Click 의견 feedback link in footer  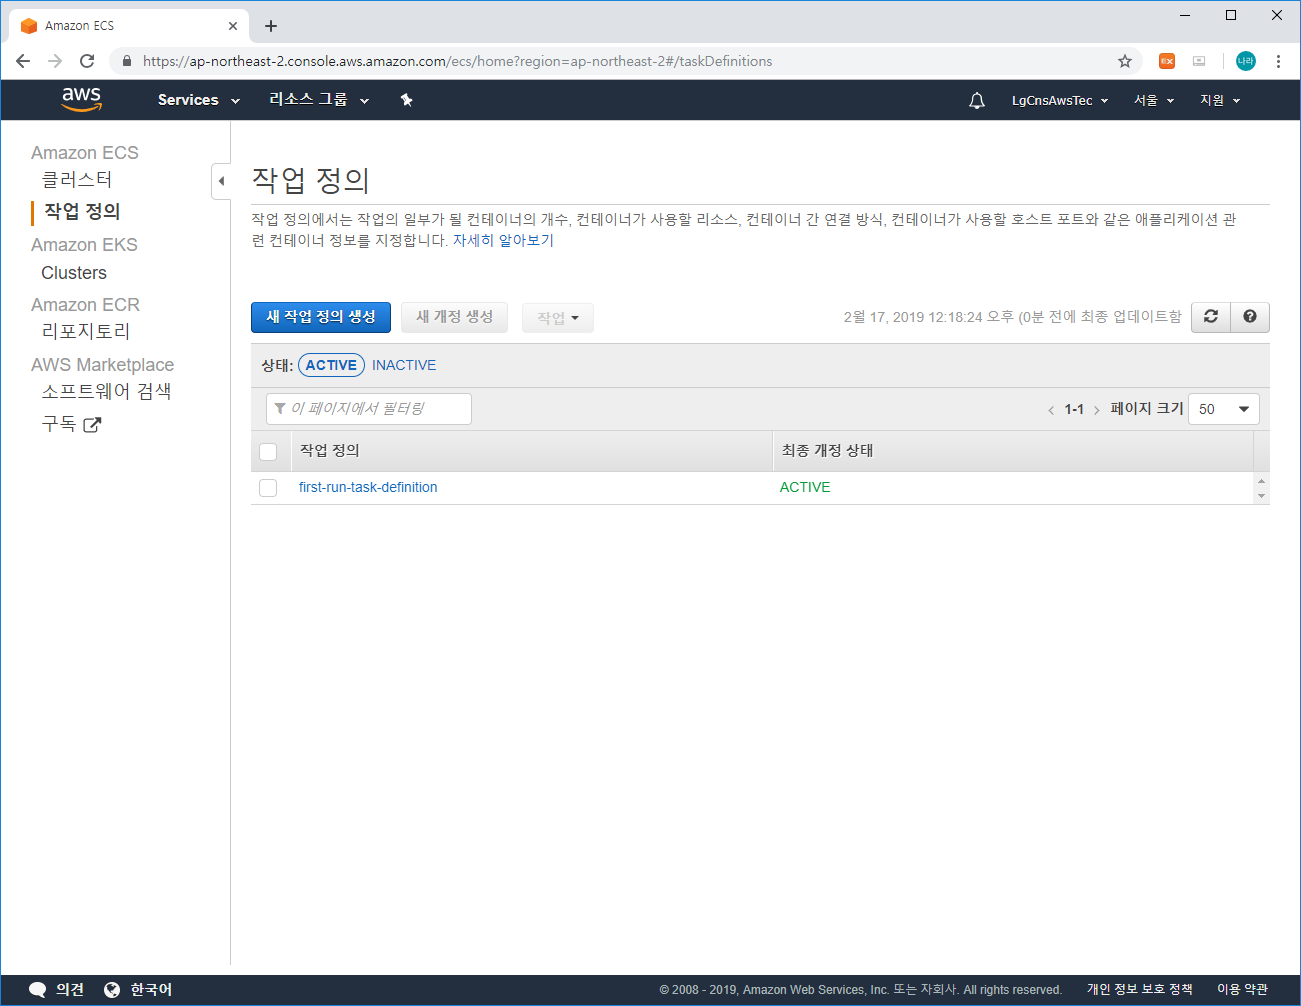pos(70,990)
